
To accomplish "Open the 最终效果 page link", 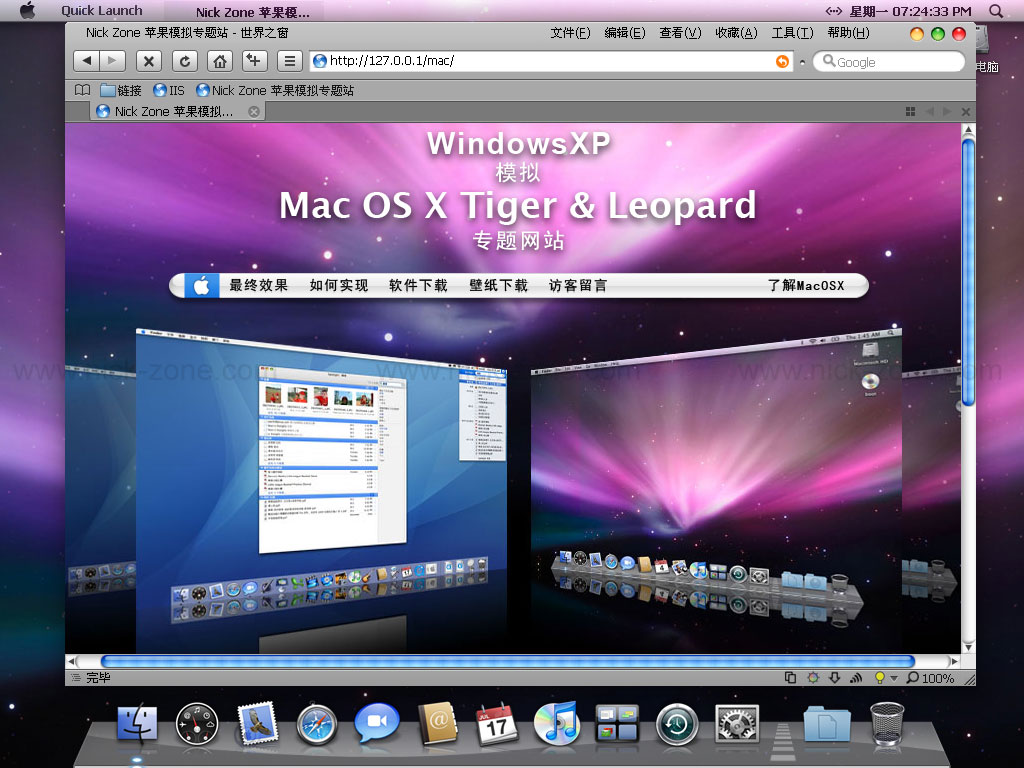I will (x=259, y=285).
